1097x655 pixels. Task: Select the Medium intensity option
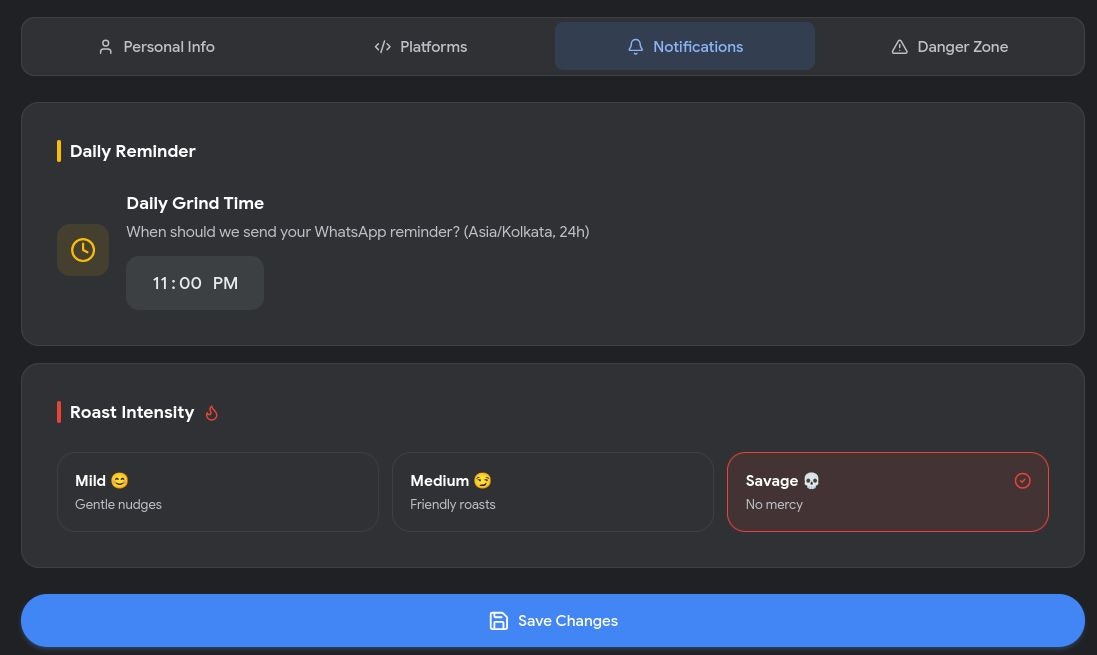pos(553,491)
